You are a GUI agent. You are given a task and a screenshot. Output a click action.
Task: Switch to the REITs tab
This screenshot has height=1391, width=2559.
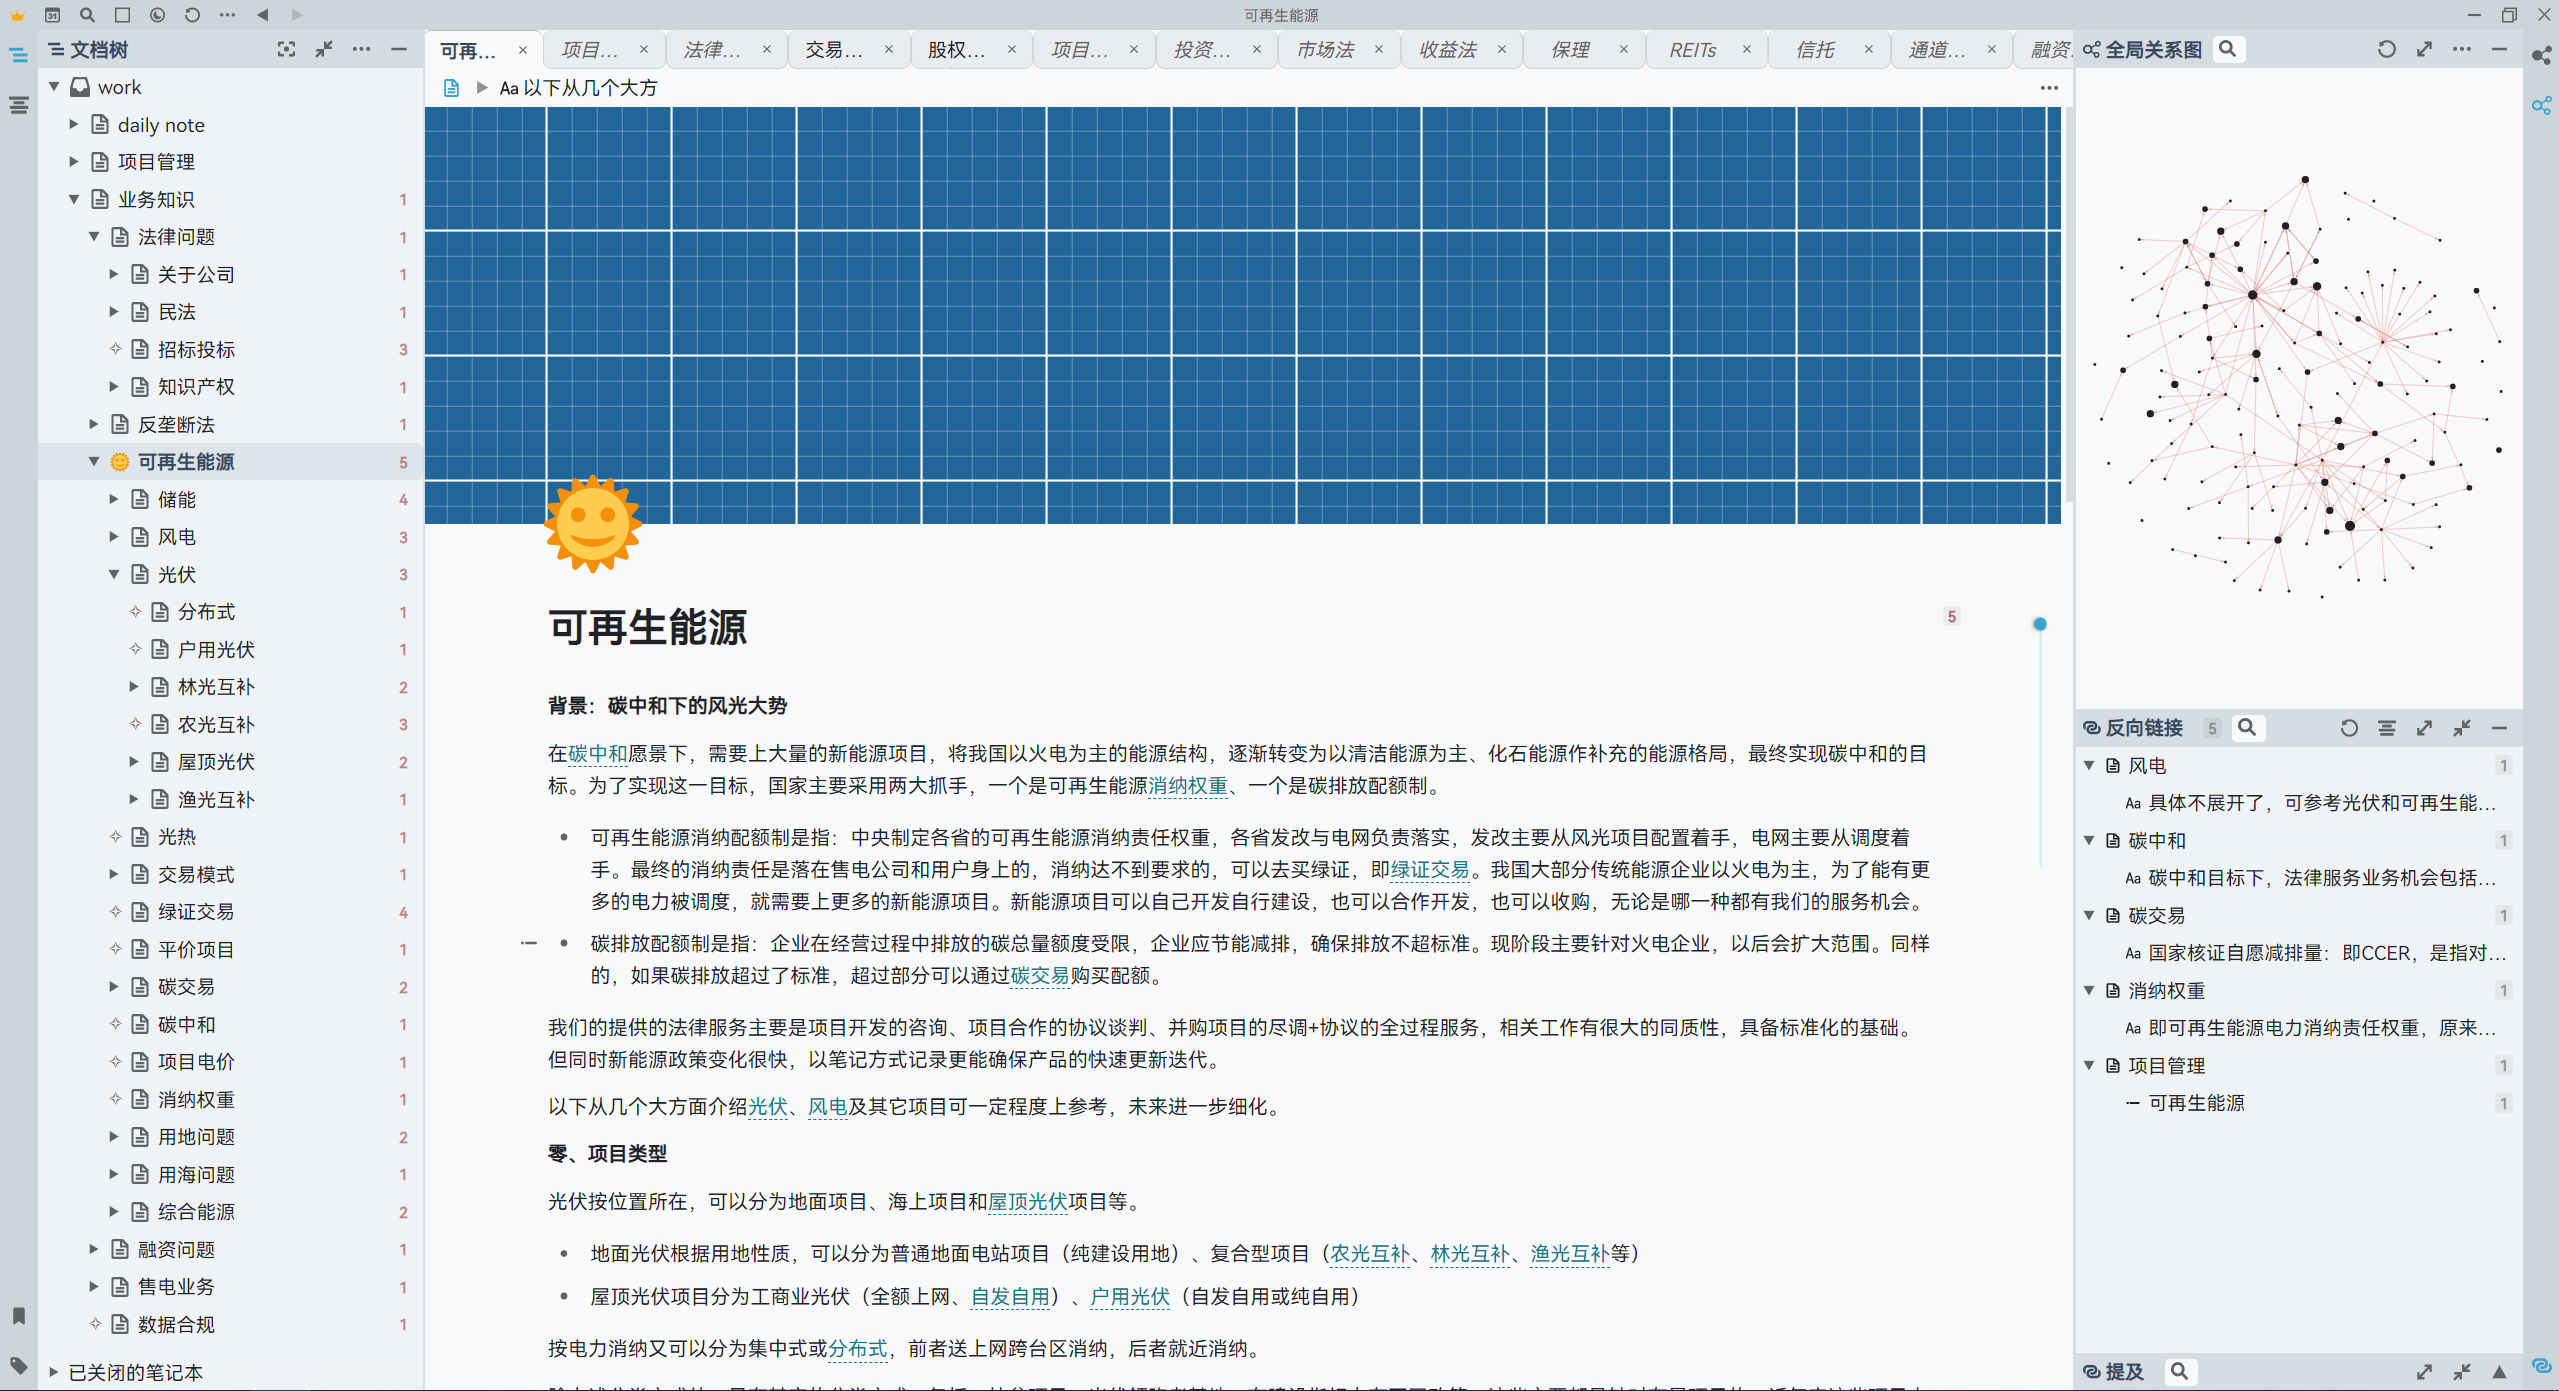click(1693, 50)
